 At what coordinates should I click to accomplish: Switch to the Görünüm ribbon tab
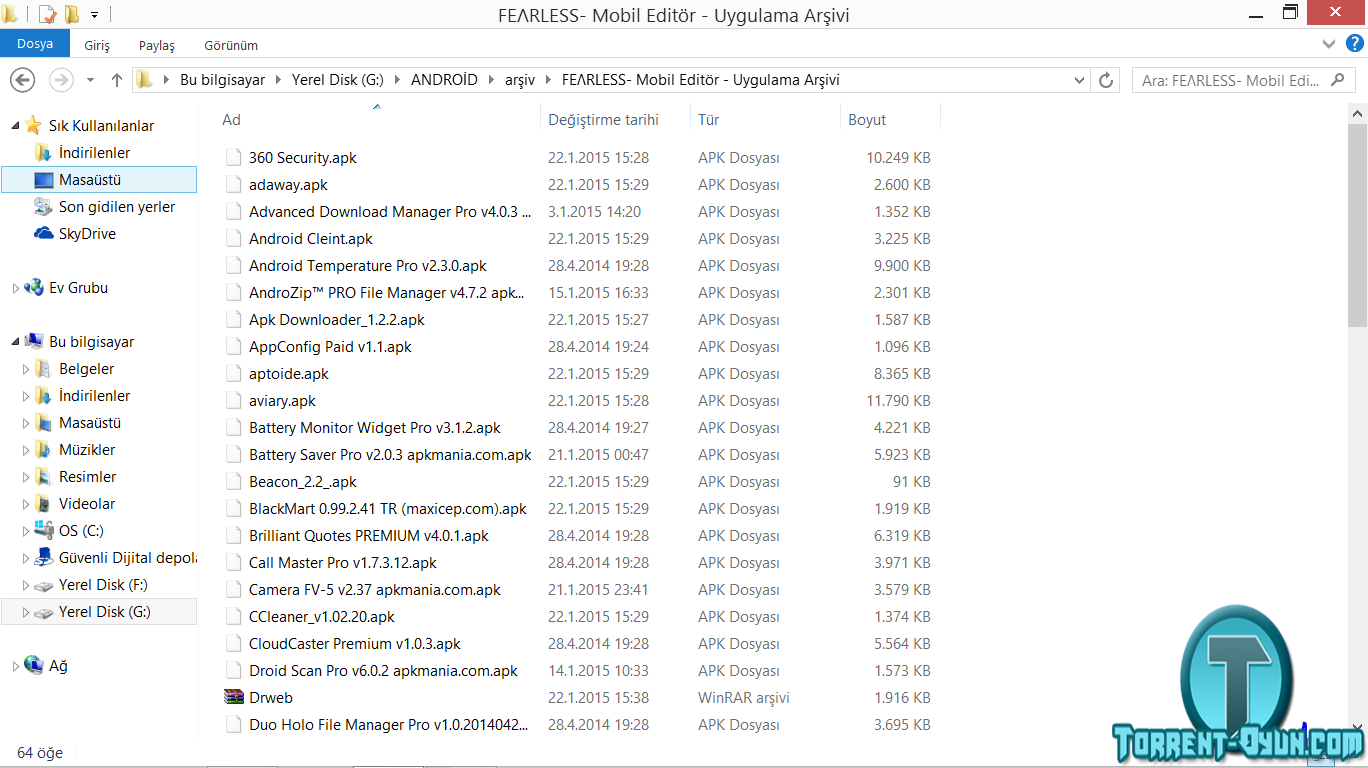[231, 45]
